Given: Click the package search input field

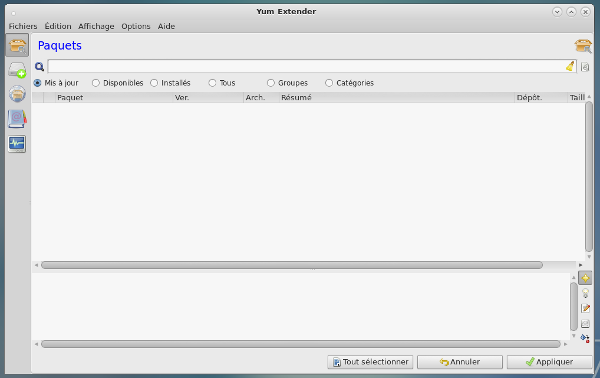Looking at the screenshot, I should click(311, 66).
